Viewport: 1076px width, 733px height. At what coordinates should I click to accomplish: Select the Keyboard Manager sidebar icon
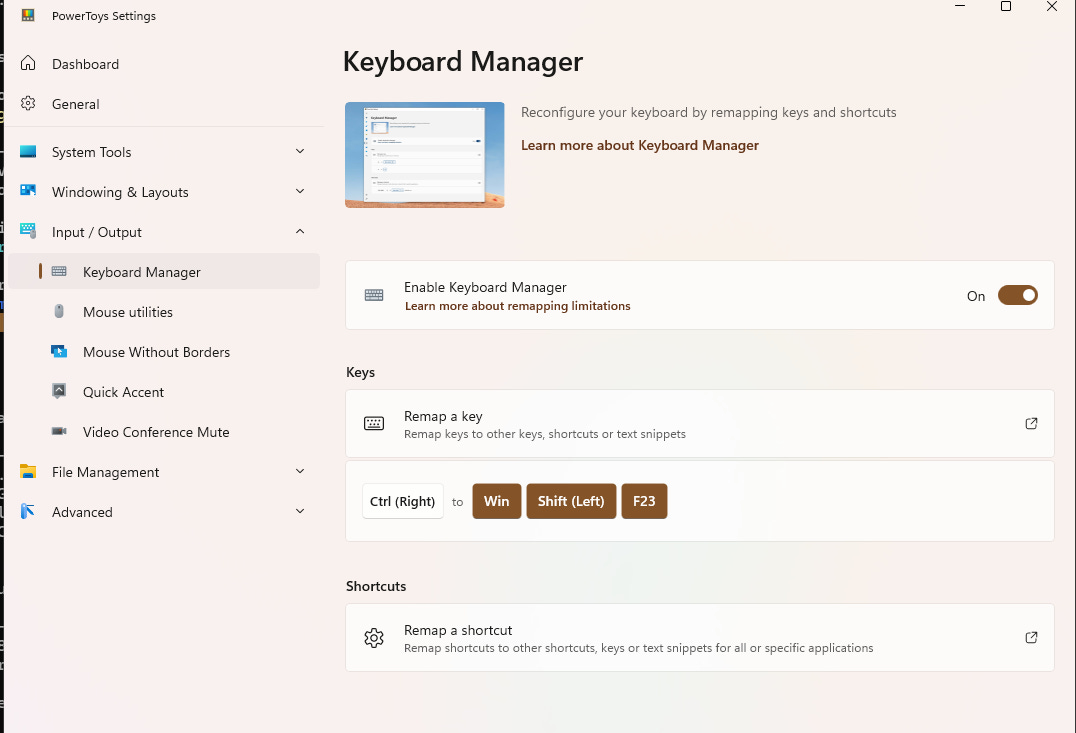60,271
